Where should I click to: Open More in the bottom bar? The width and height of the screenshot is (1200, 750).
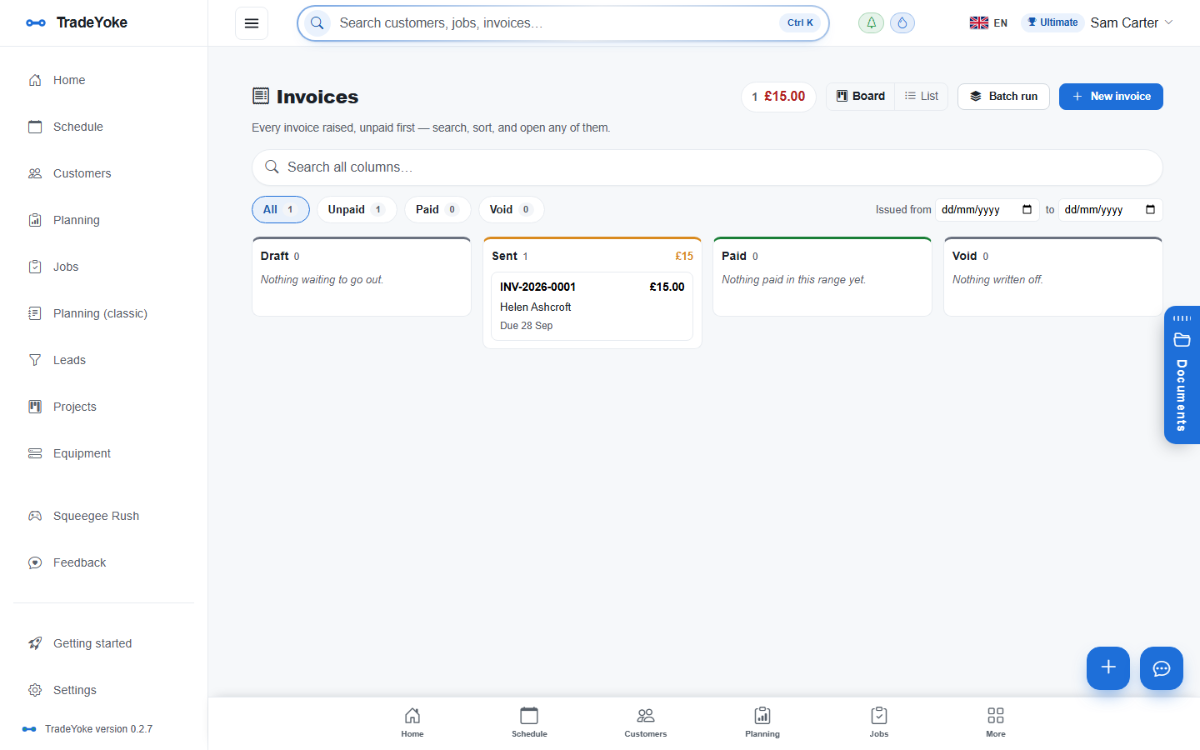coord(996,722)
